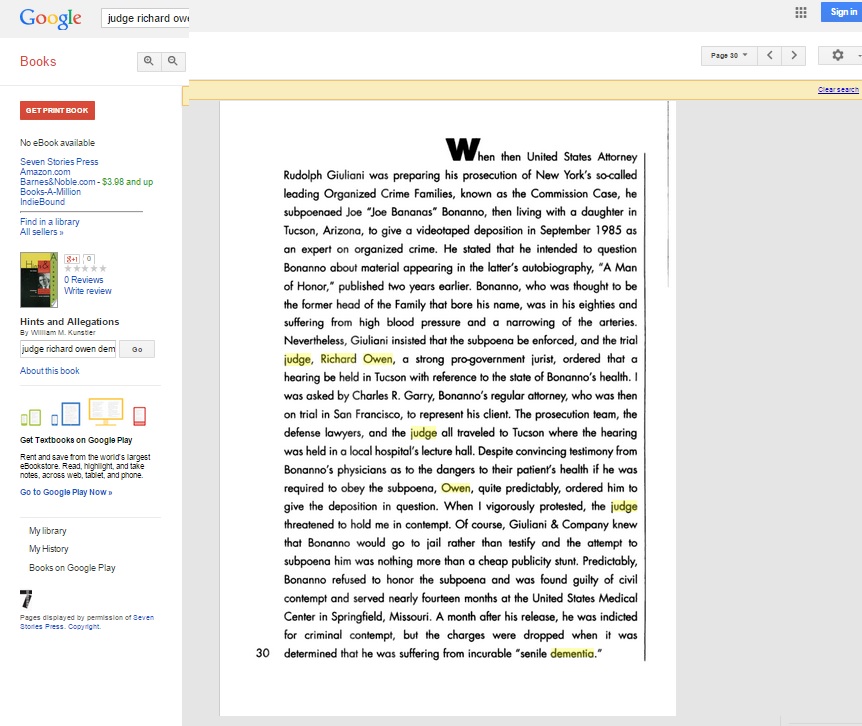862x726 pixels.
Task: Click Go to Google Play Now
Action: coord(66,492)
